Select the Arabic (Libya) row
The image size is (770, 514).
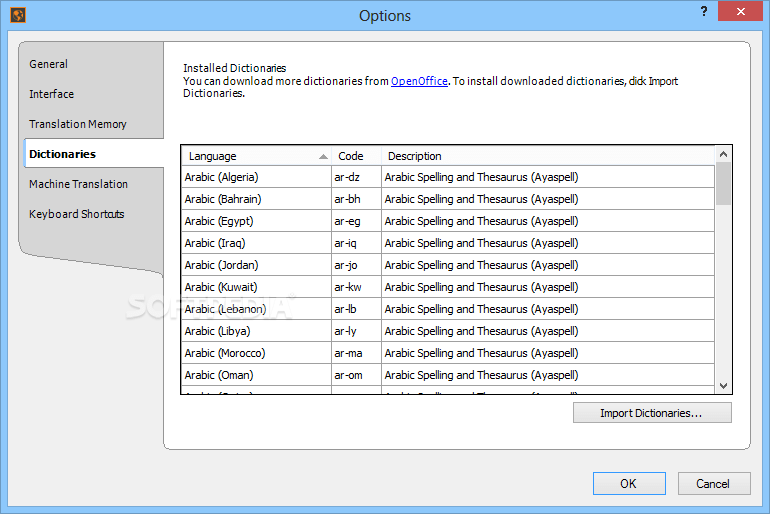(x=448, y=331)
